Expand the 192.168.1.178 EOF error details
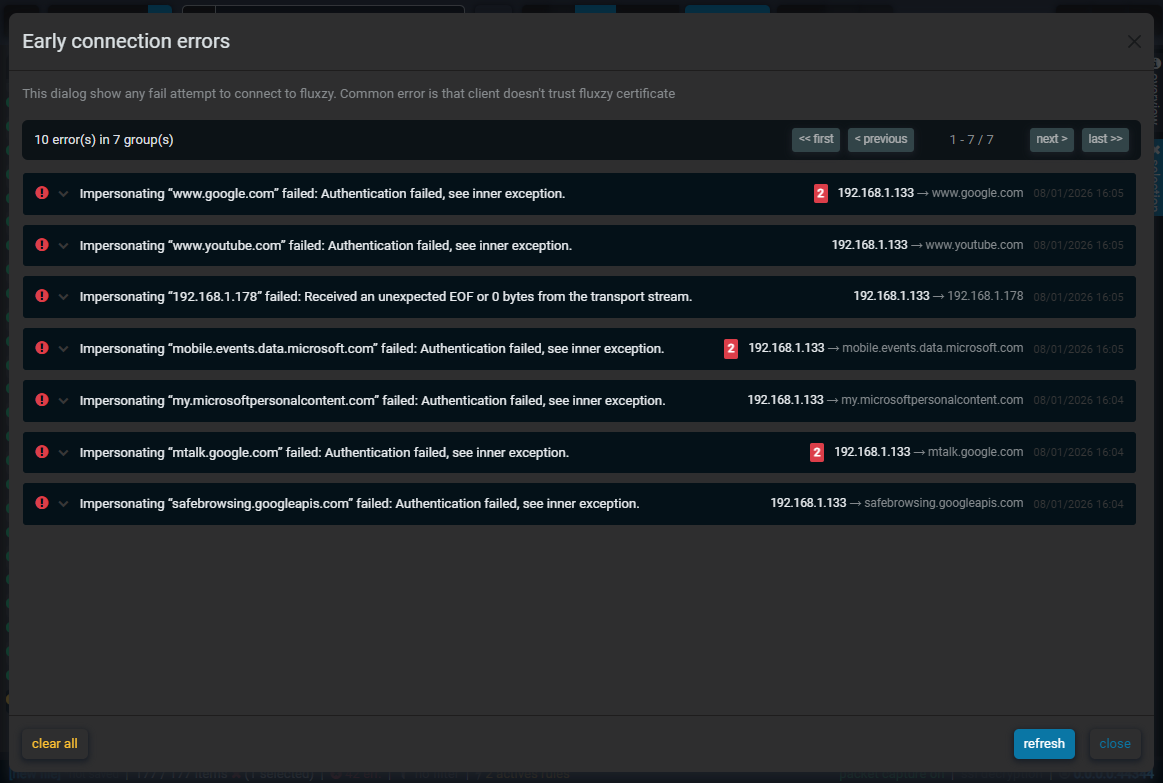The width and height of the screenshot is (1163, 783). click(63, 296)
